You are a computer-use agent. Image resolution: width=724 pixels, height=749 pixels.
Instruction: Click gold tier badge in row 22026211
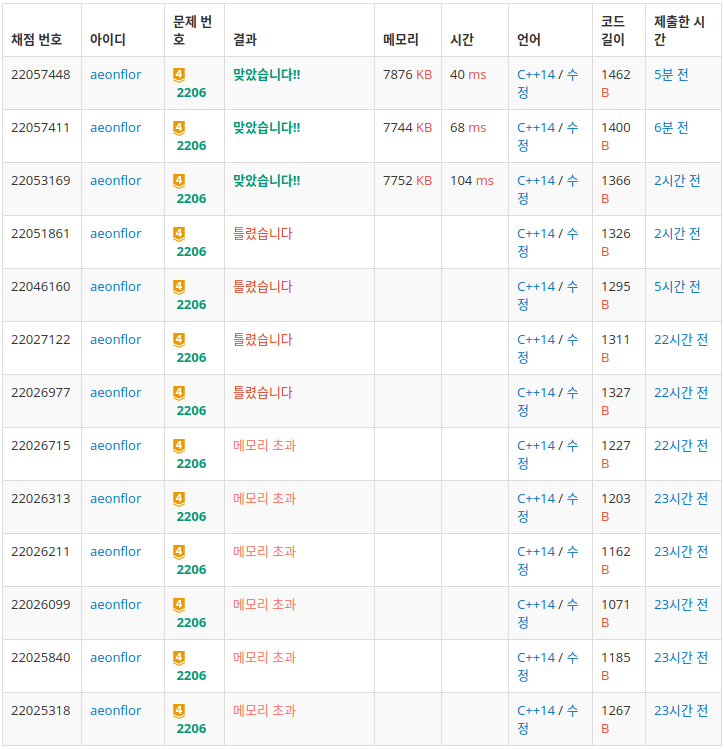click(x=179, y=552)
